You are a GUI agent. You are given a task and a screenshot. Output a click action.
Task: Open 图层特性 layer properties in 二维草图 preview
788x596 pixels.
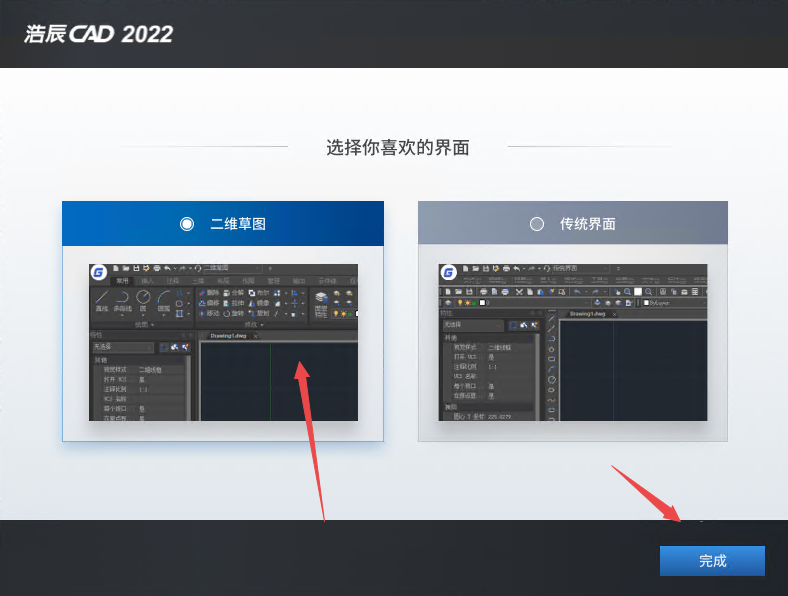[321, 303]
